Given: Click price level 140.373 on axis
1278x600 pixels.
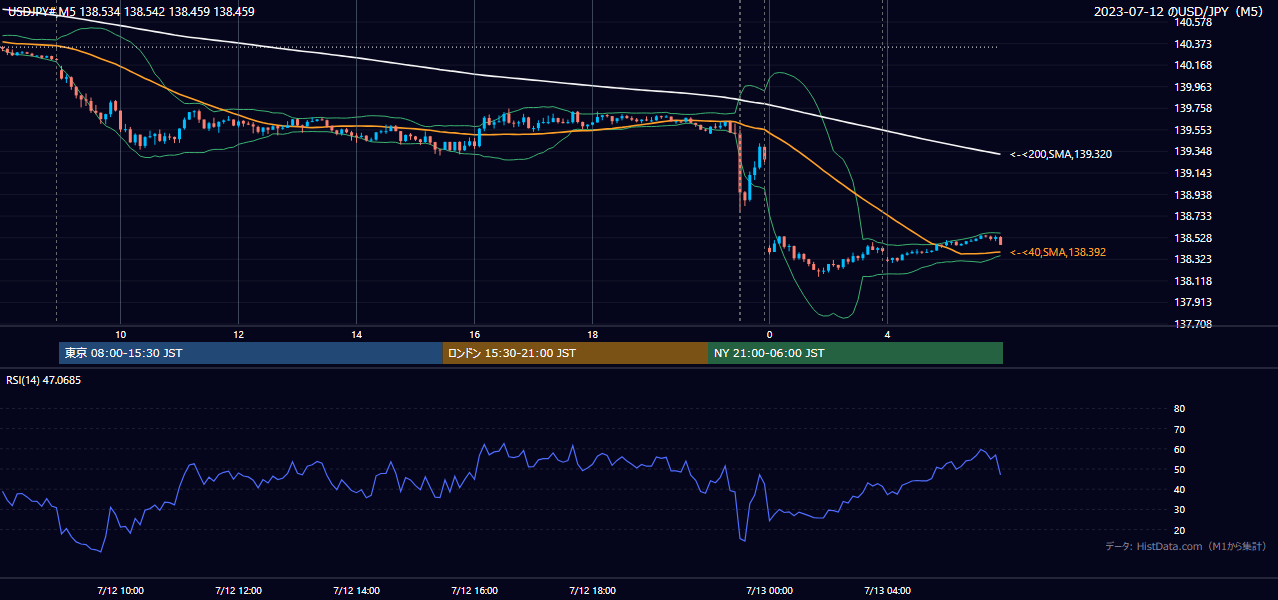Looking at the screenshot, I should point(1194,44).
